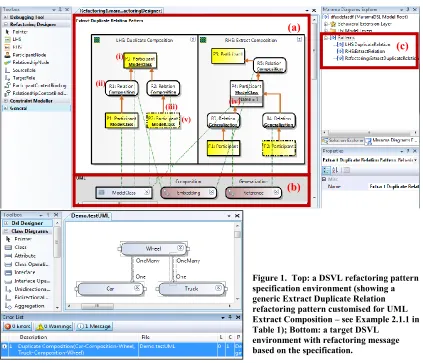Open the Marama Diagrams Explorer tab

point(391,141)
